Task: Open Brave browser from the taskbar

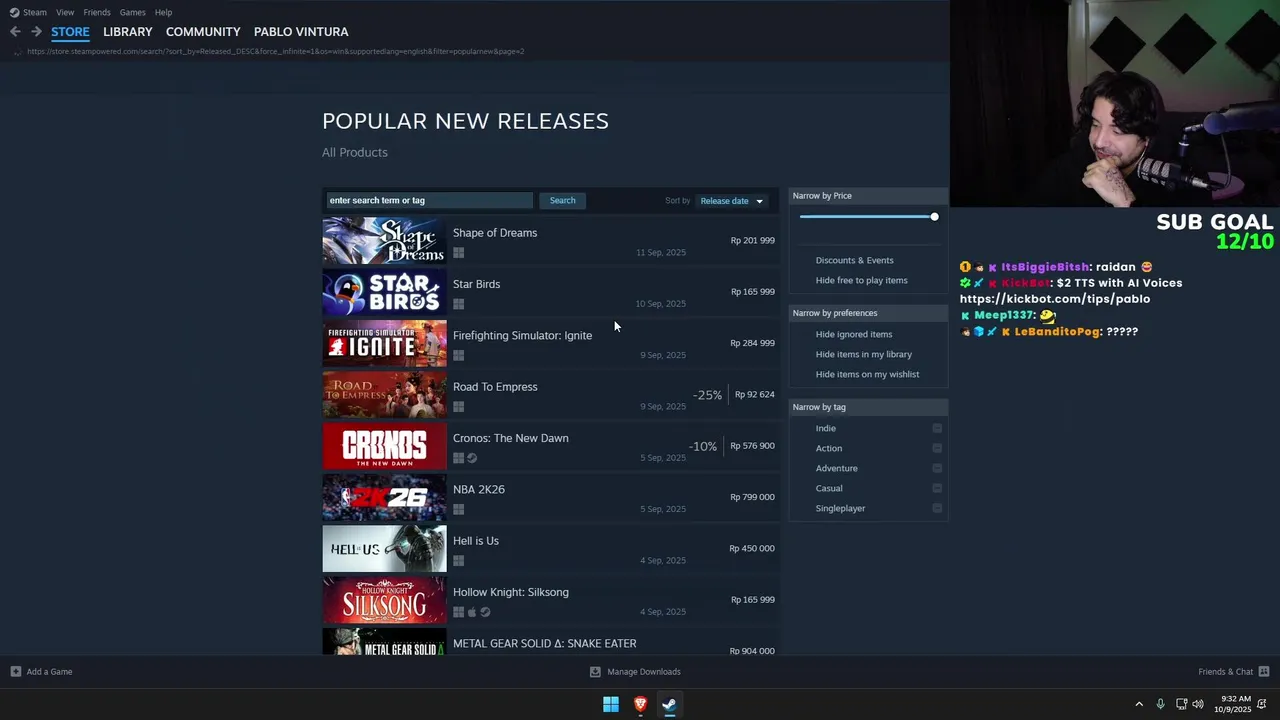Action: (640, 704)
